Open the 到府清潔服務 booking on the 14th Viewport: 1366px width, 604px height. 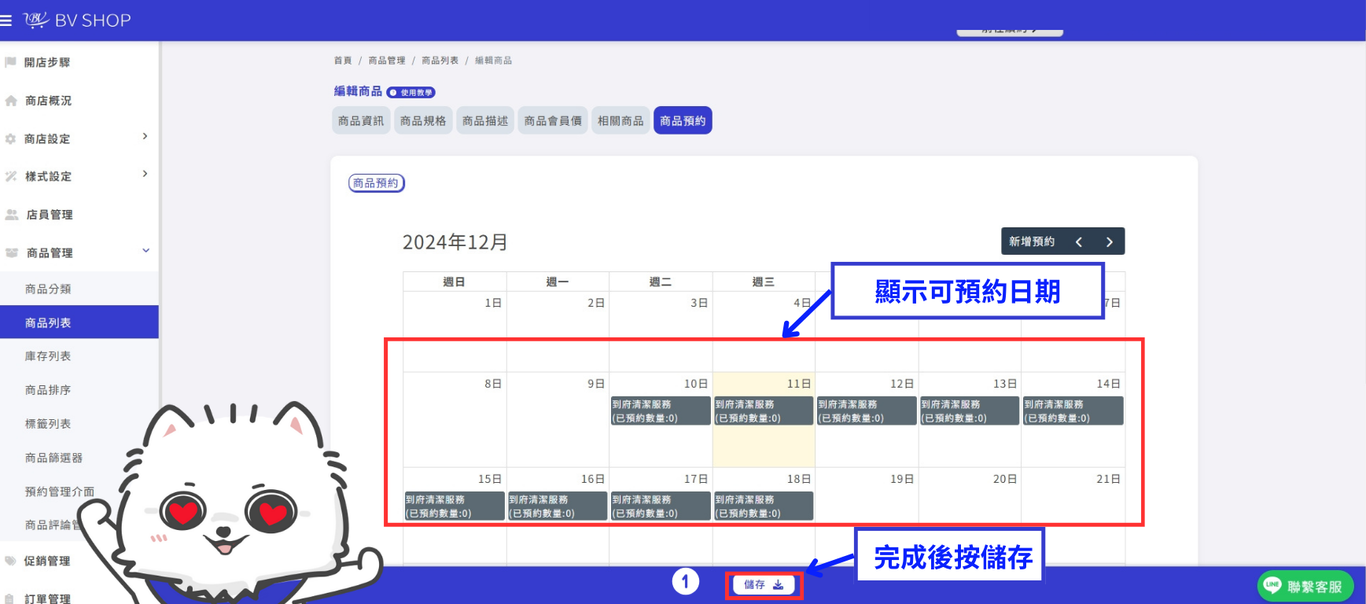pyautogui.click(x=1072, y=411)
